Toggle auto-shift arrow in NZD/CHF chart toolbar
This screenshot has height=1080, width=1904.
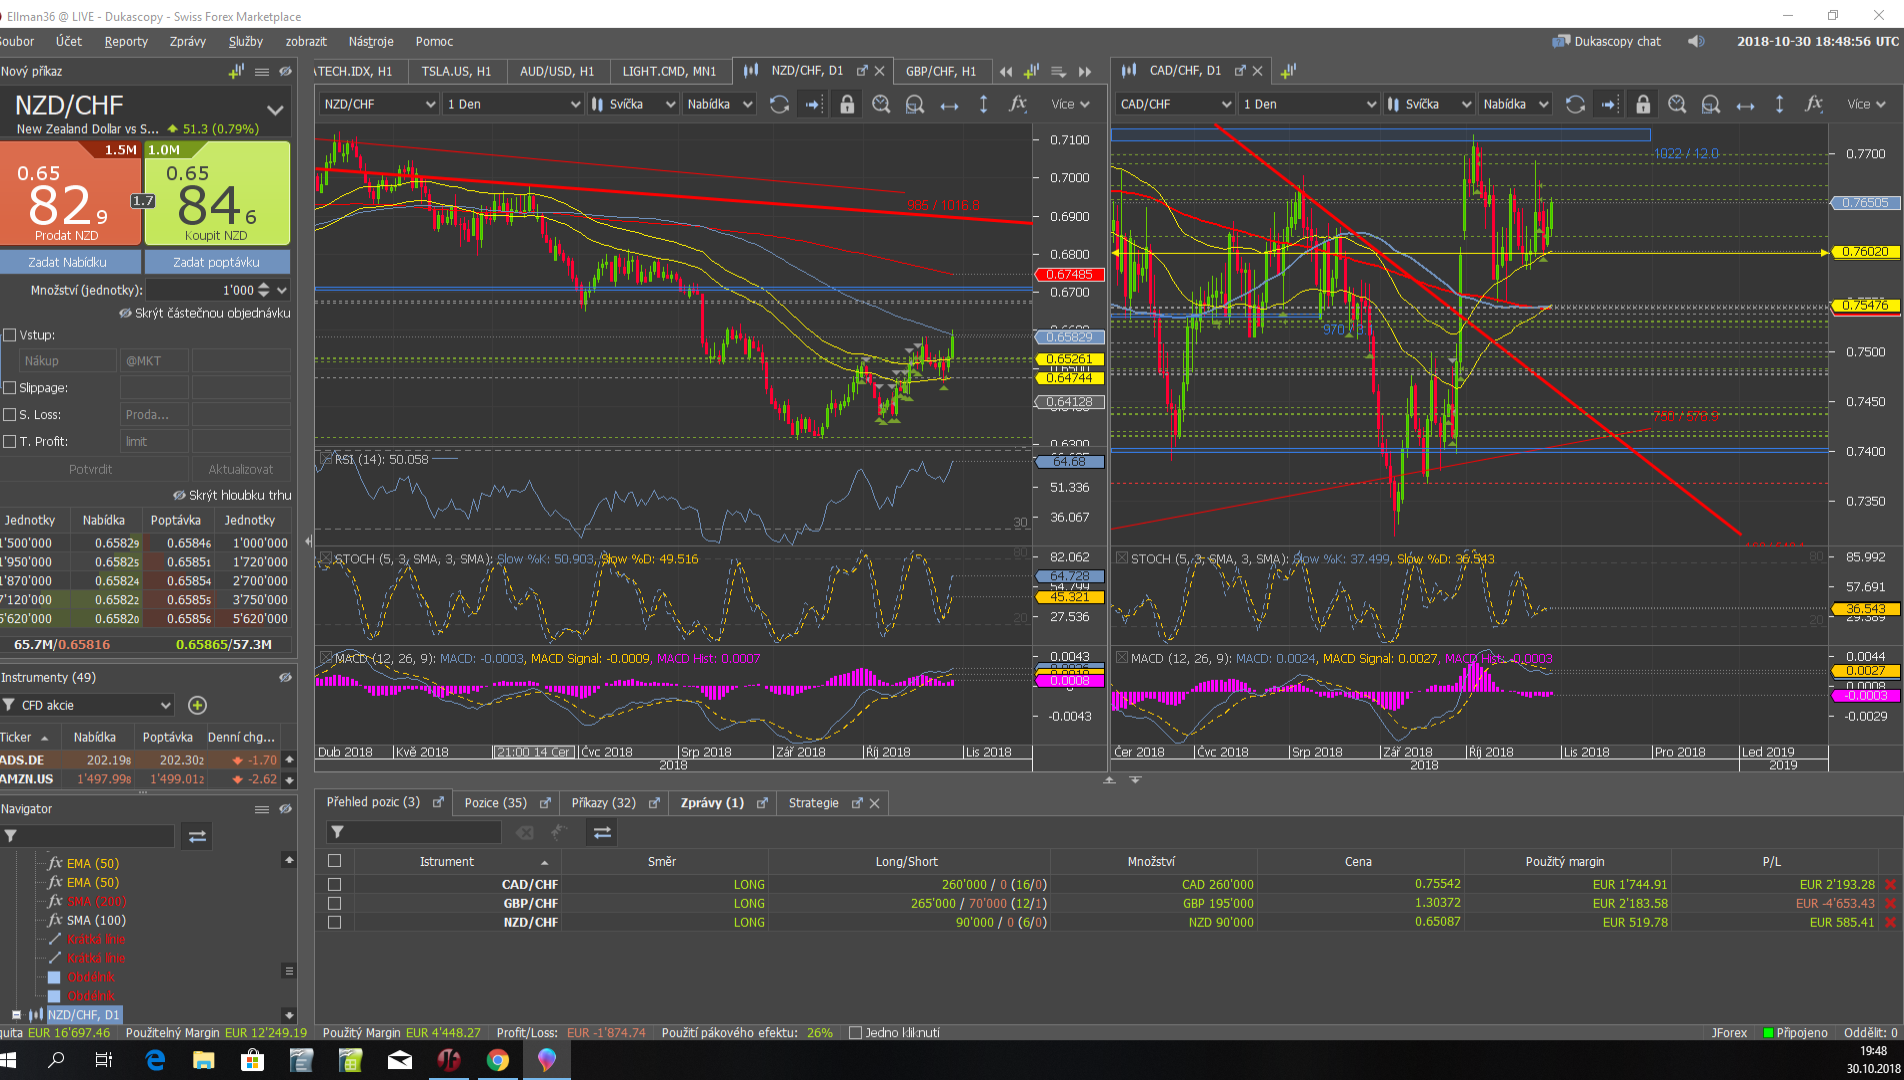tap(813, 104)
